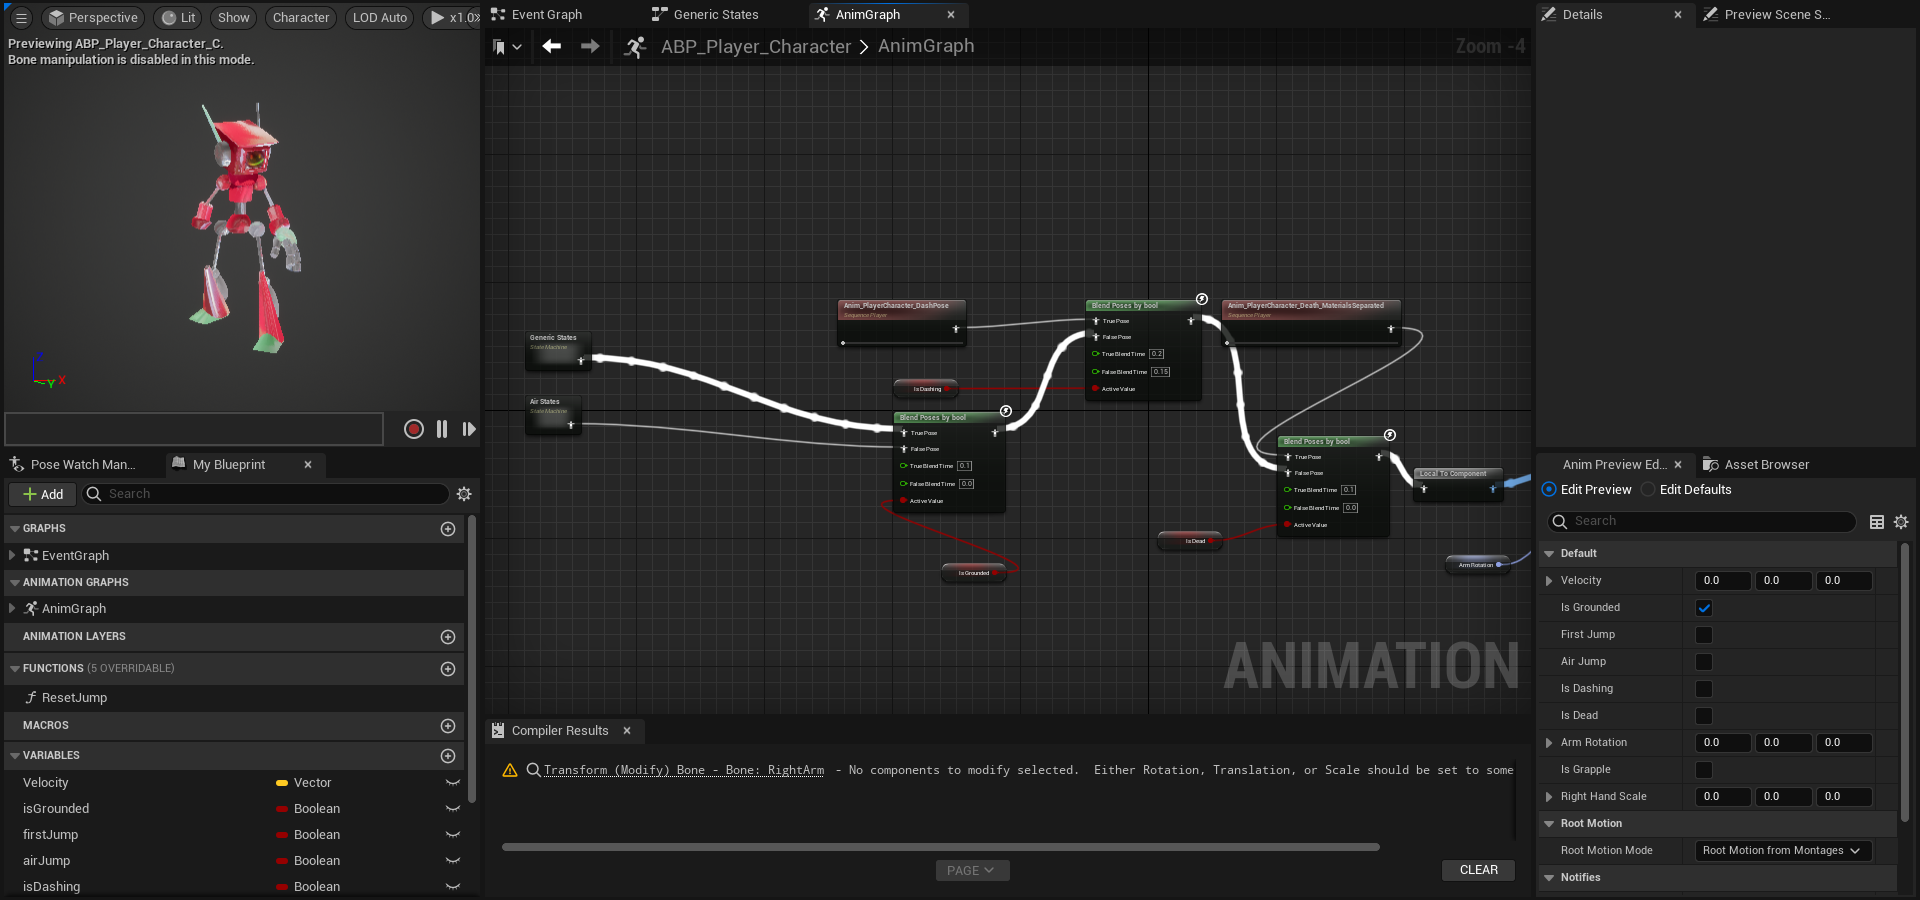
Task: Open My Blueprint settings gear
Action: [x=464, y=494]
